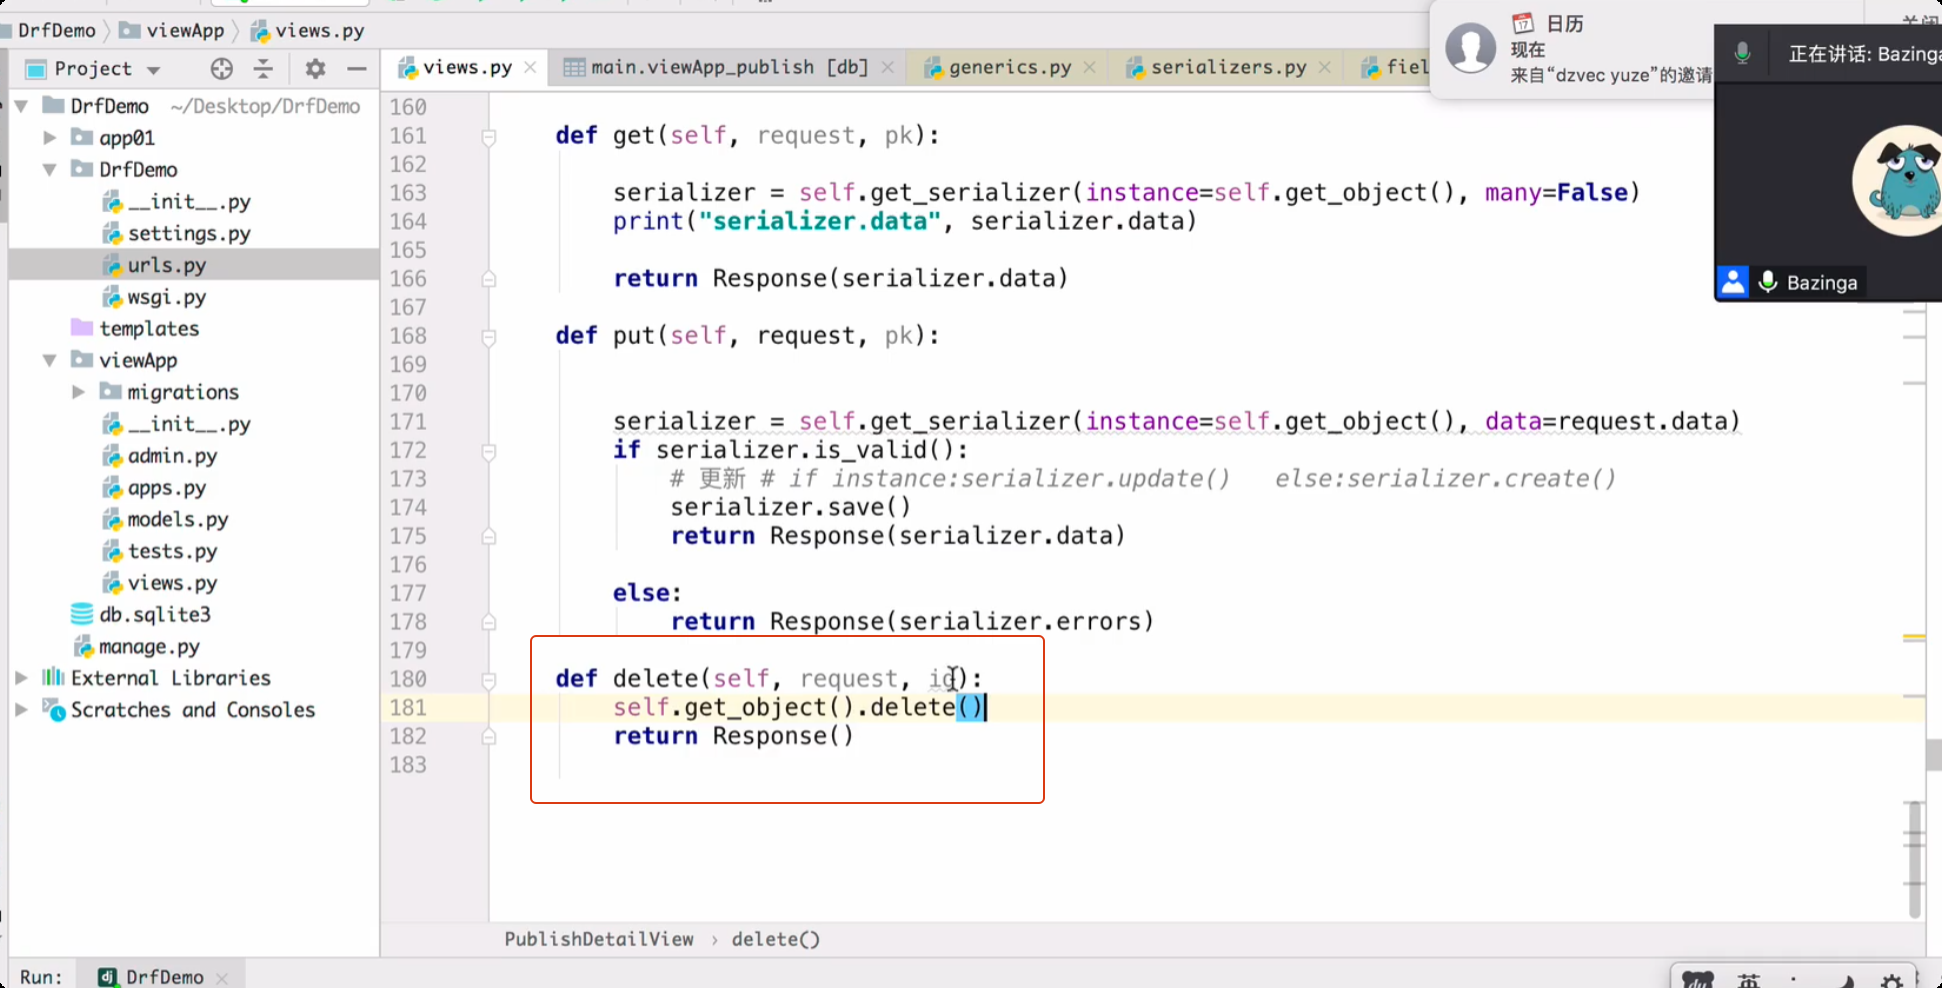Viewport: 1942px width, 988px height.
Task: Collapse the DrfDemo root project node
Action: tap(21, 106)
